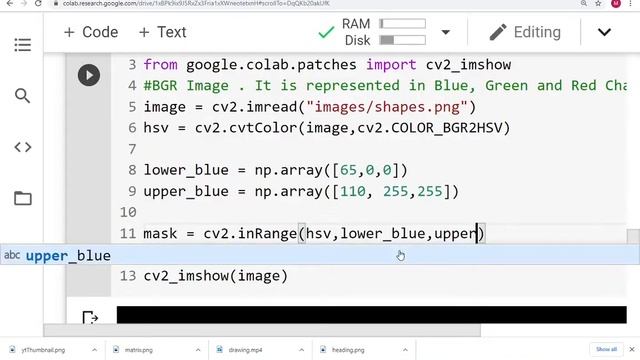Image resolution: width=640 pixels, height=360 pixels.
Task: Open downloaded file matrix.png
Action: tap(138, 350)
